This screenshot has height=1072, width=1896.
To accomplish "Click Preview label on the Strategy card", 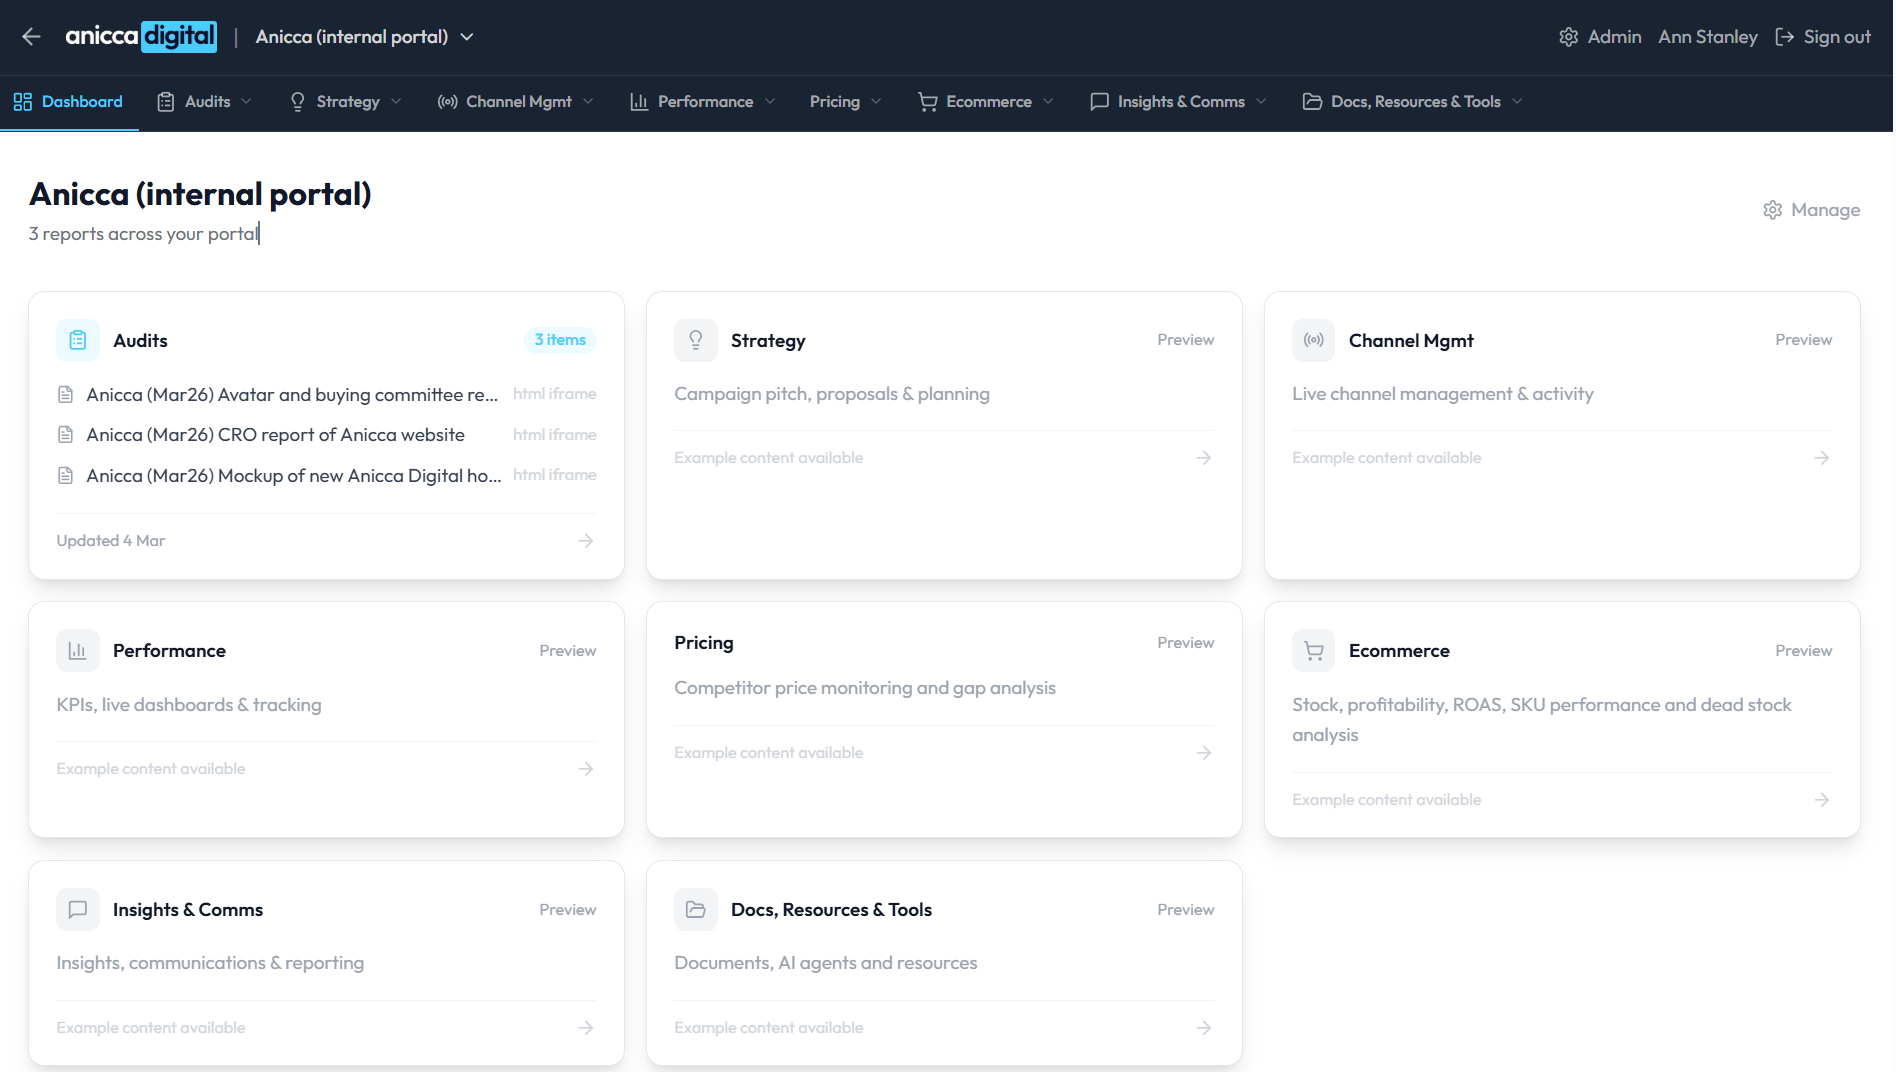I will coord(1185,340).
